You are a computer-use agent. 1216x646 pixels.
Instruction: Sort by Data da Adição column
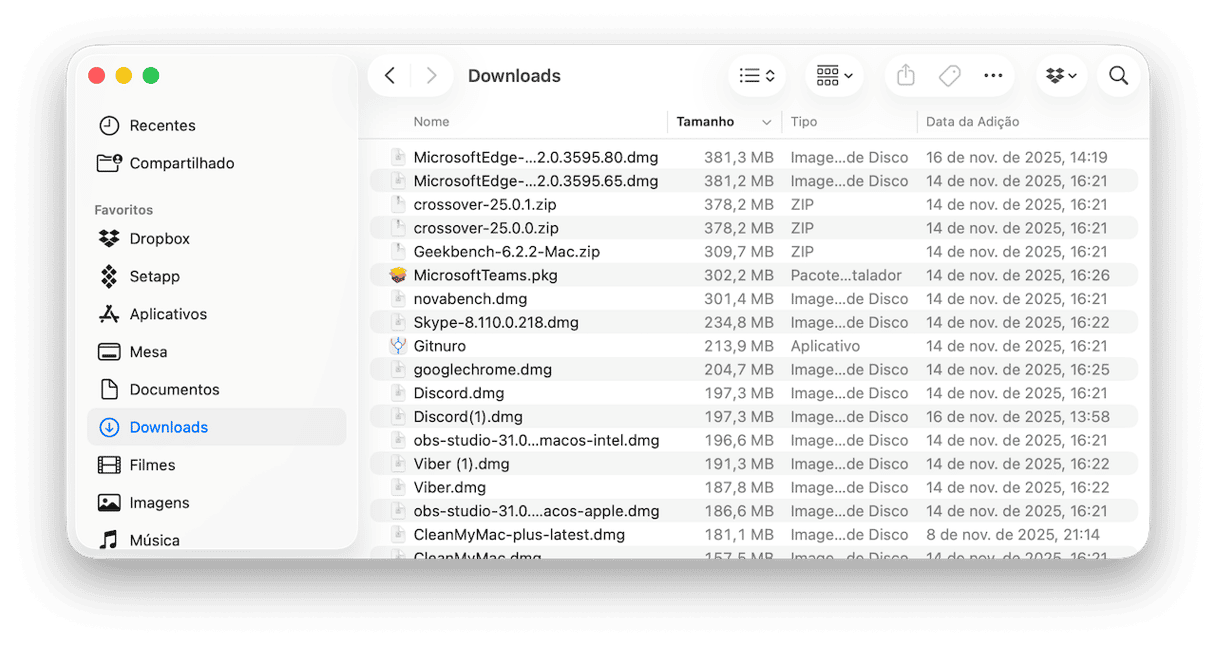point(972,122)
